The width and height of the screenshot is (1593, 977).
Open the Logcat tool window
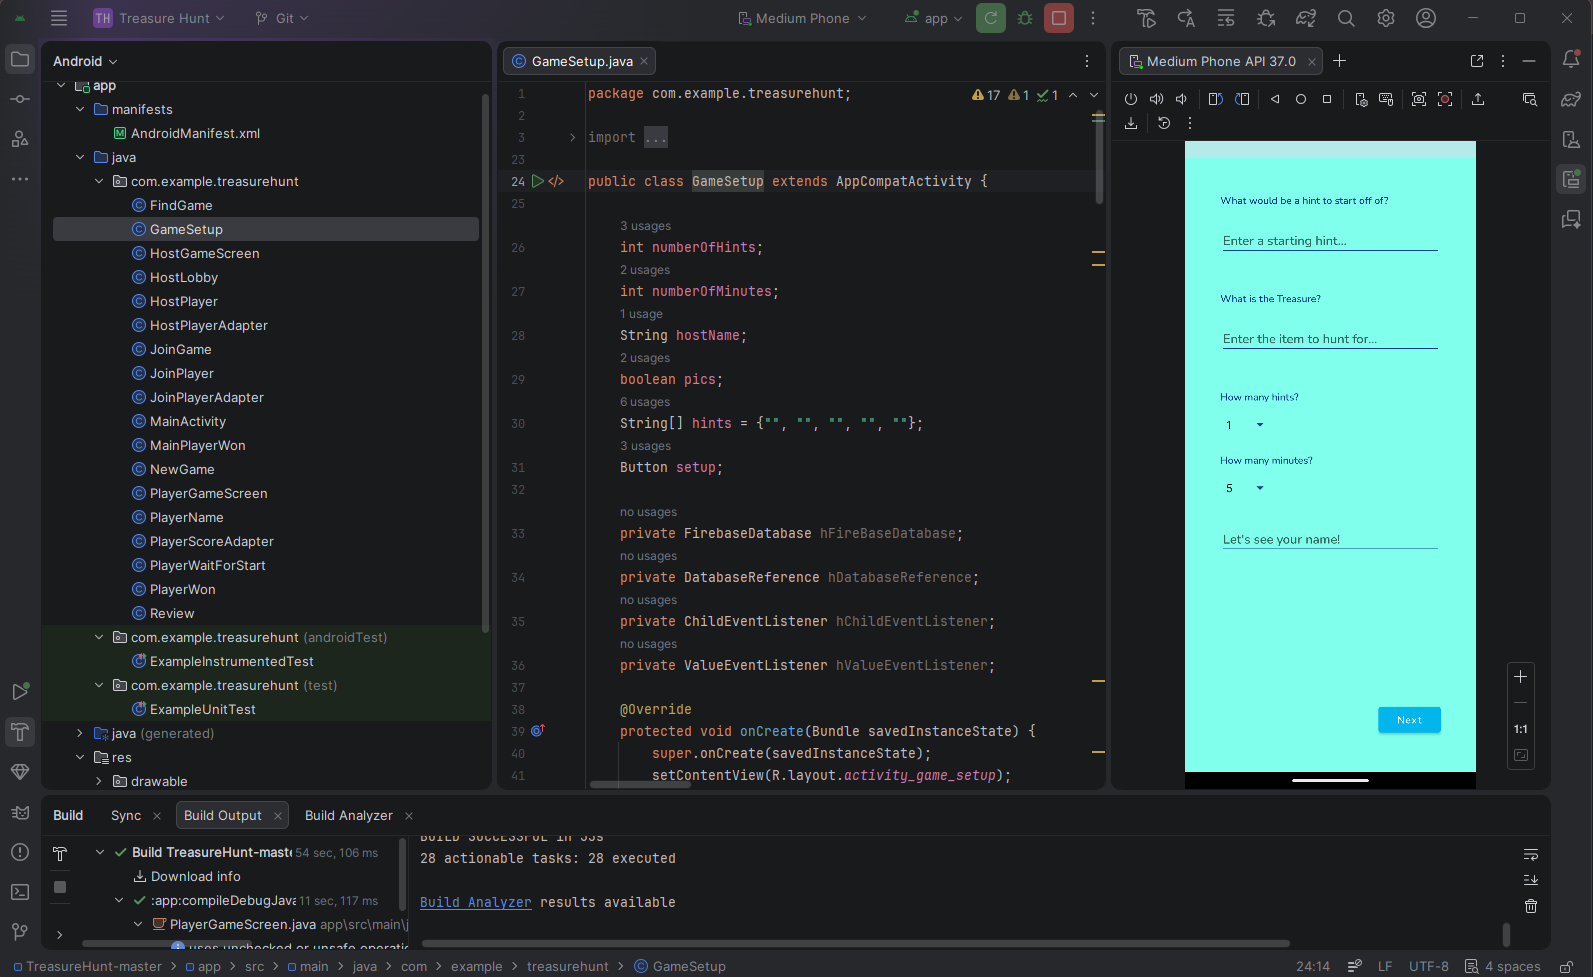coord(20,812)
